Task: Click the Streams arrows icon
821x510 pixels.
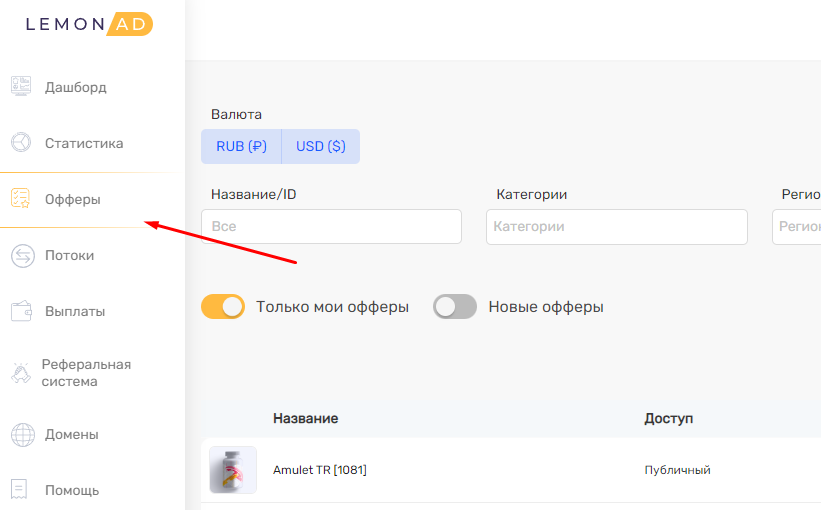Action: tap(21, 256)
